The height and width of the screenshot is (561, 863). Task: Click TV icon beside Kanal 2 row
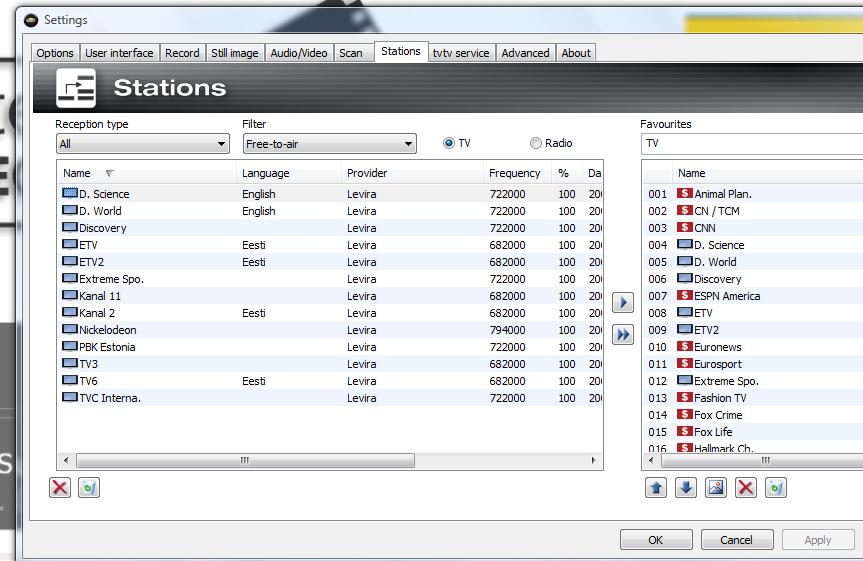pos(70,312)
